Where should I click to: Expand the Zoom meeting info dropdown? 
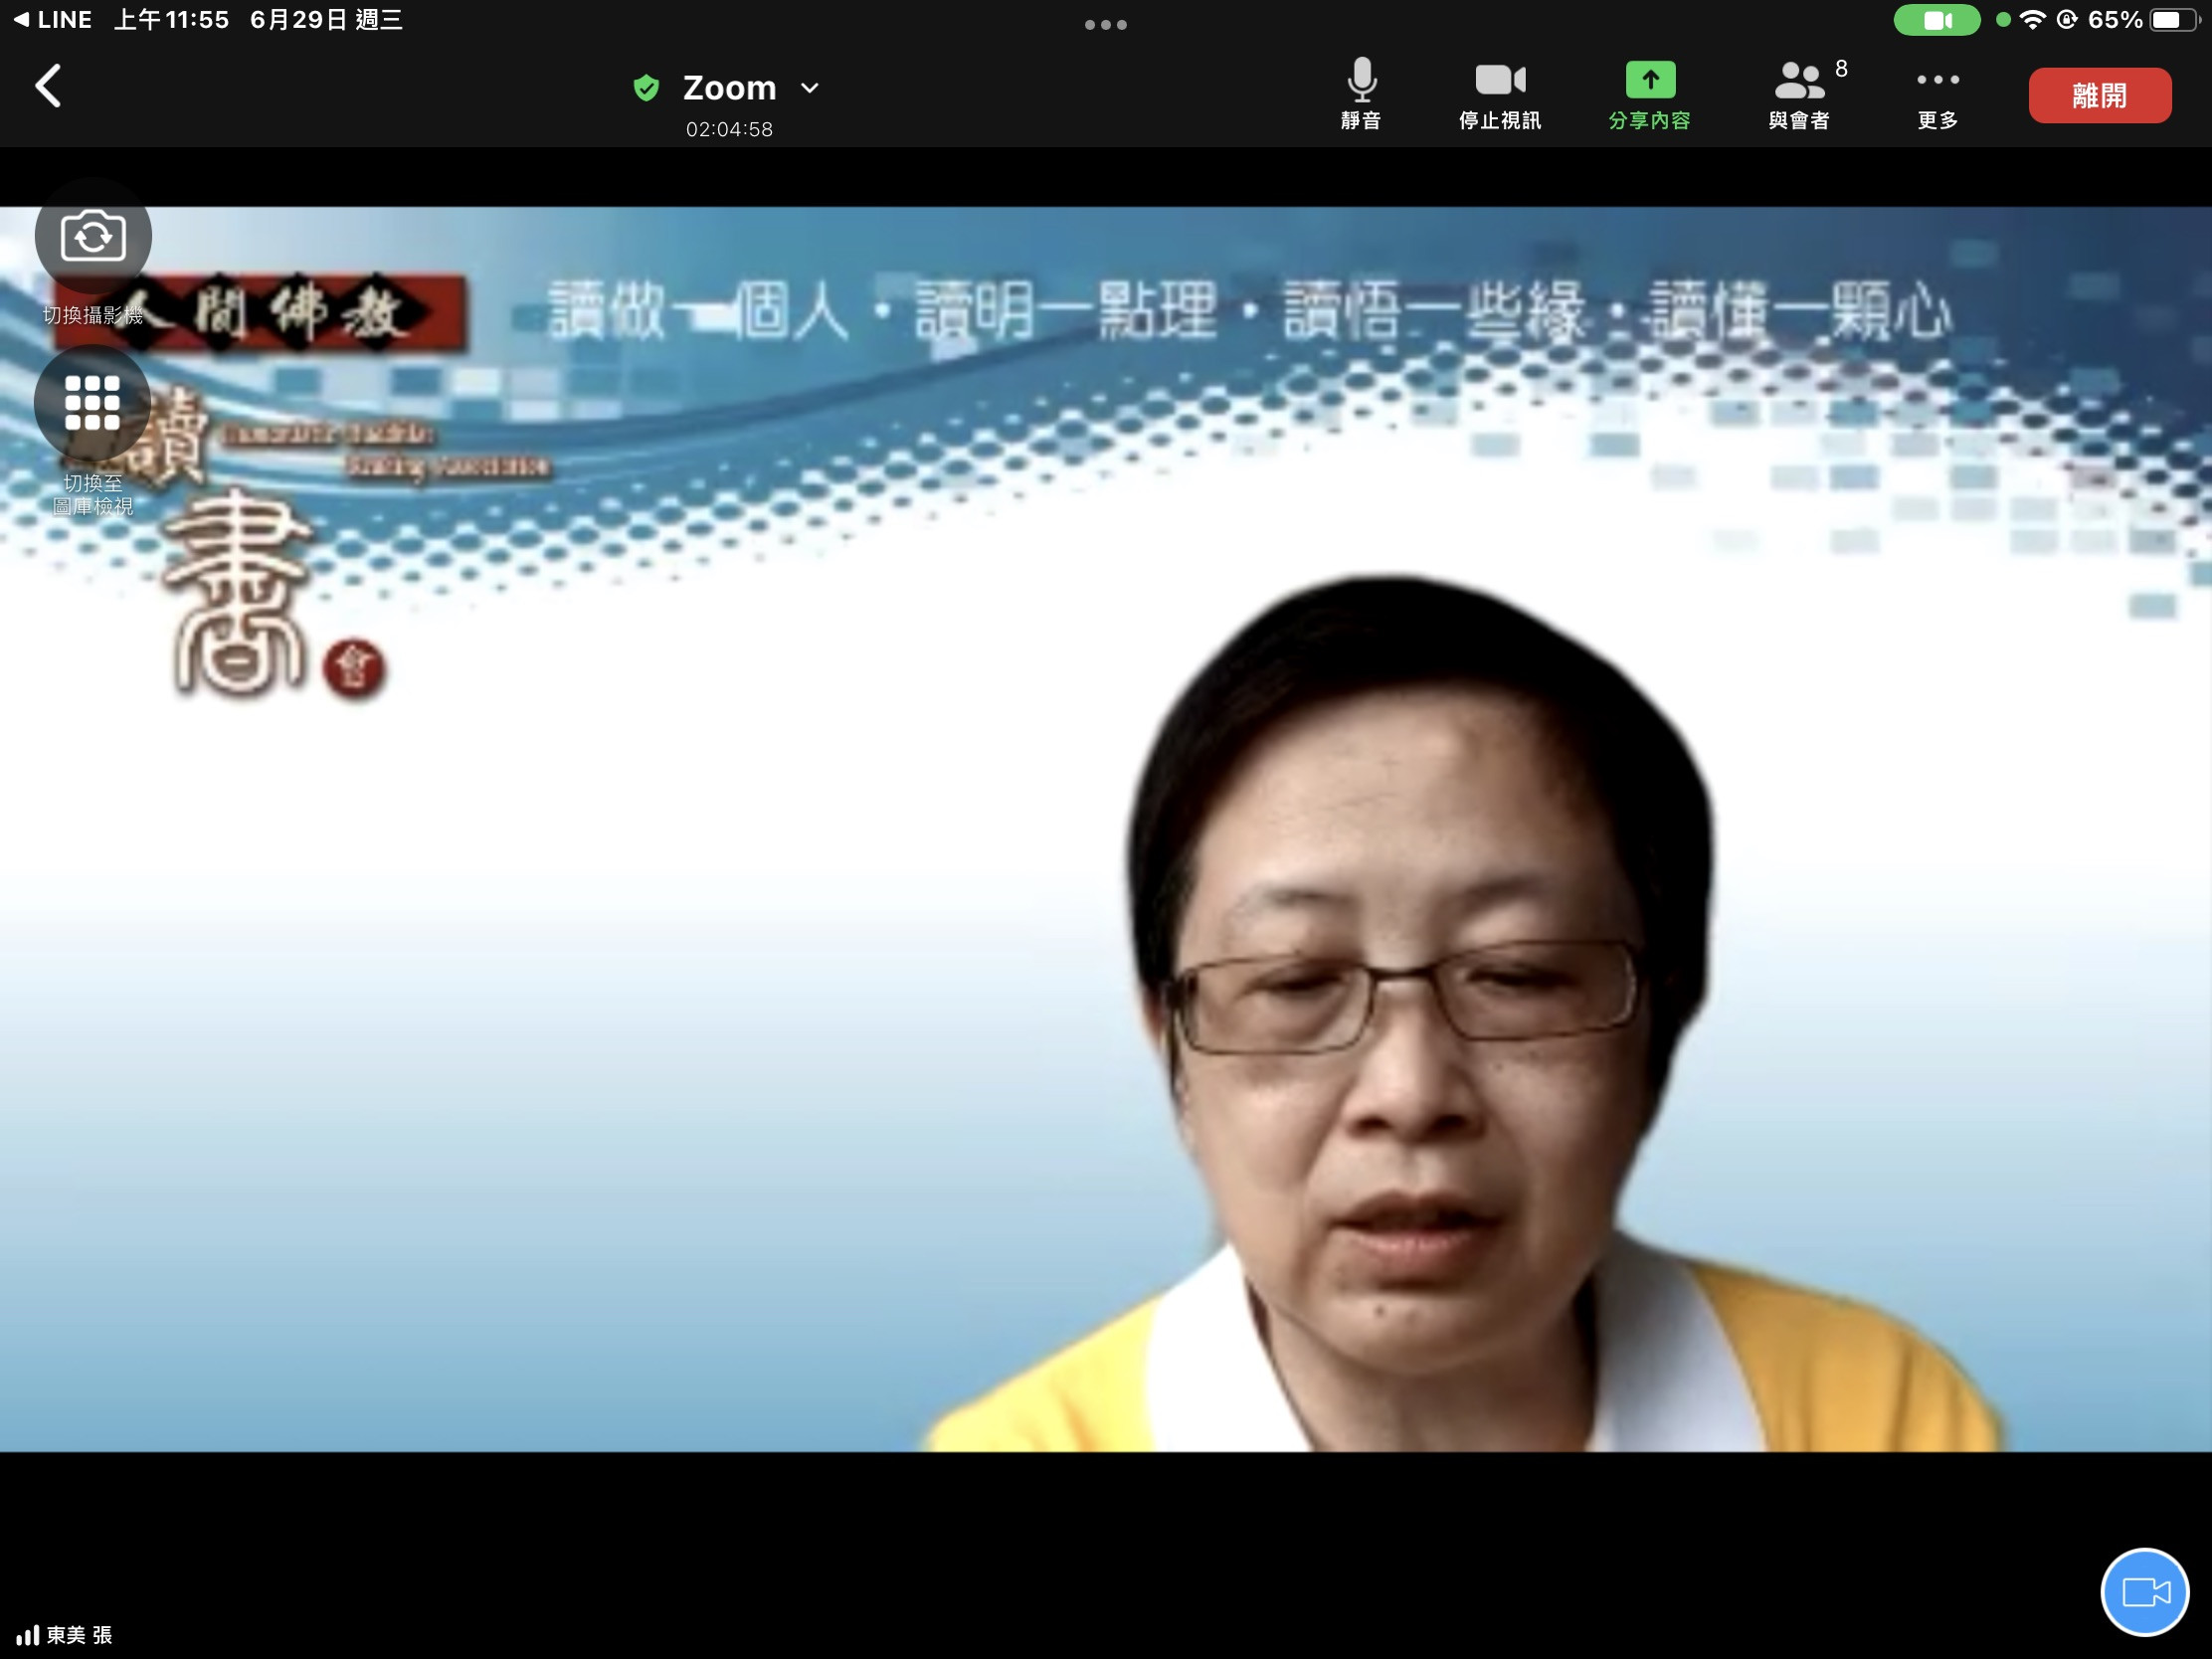pyautogui.click(x=810, y=88)
